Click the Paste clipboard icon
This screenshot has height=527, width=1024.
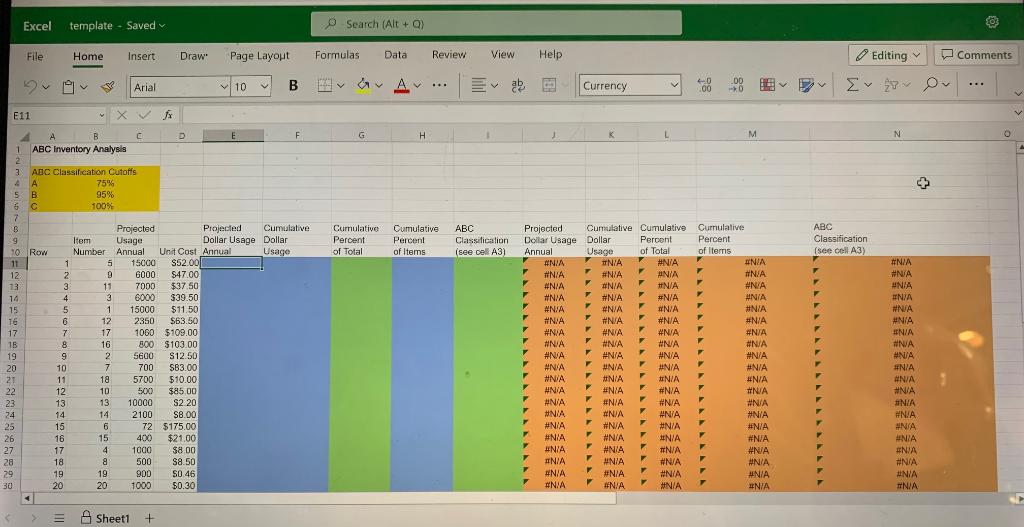[x=68, y=87]
